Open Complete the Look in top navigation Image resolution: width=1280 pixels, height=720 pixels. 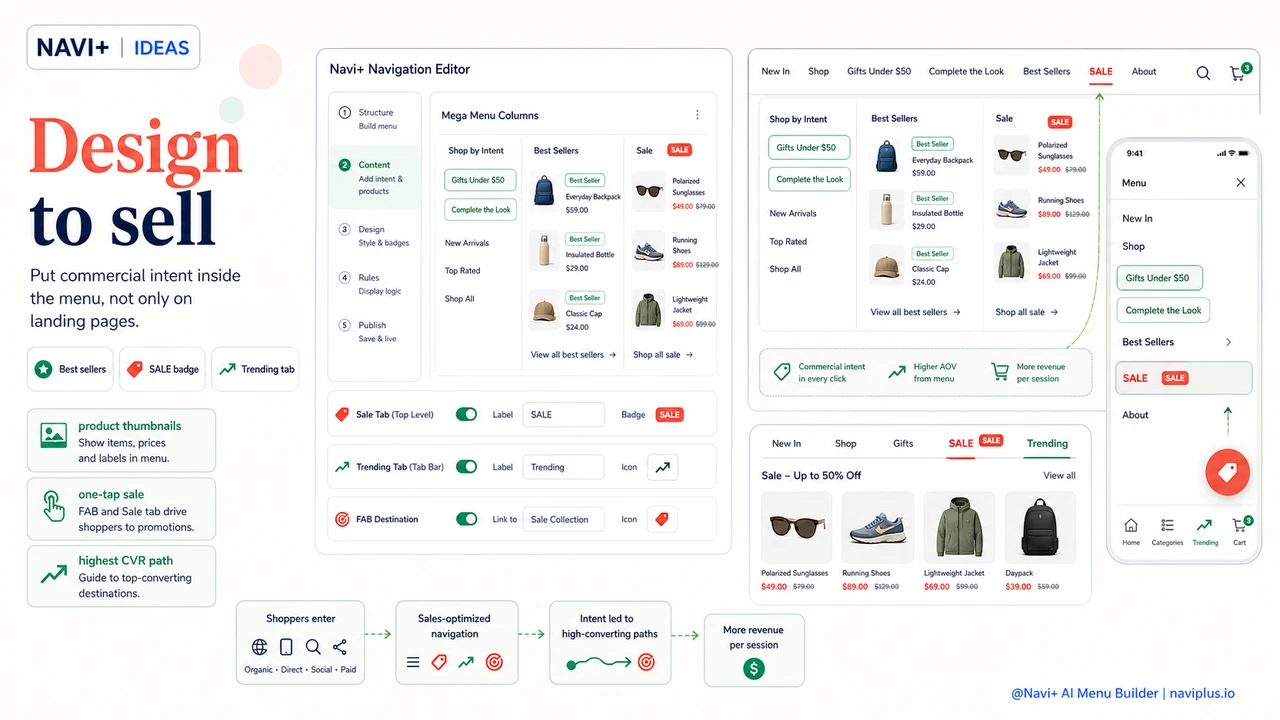[966, 72]
